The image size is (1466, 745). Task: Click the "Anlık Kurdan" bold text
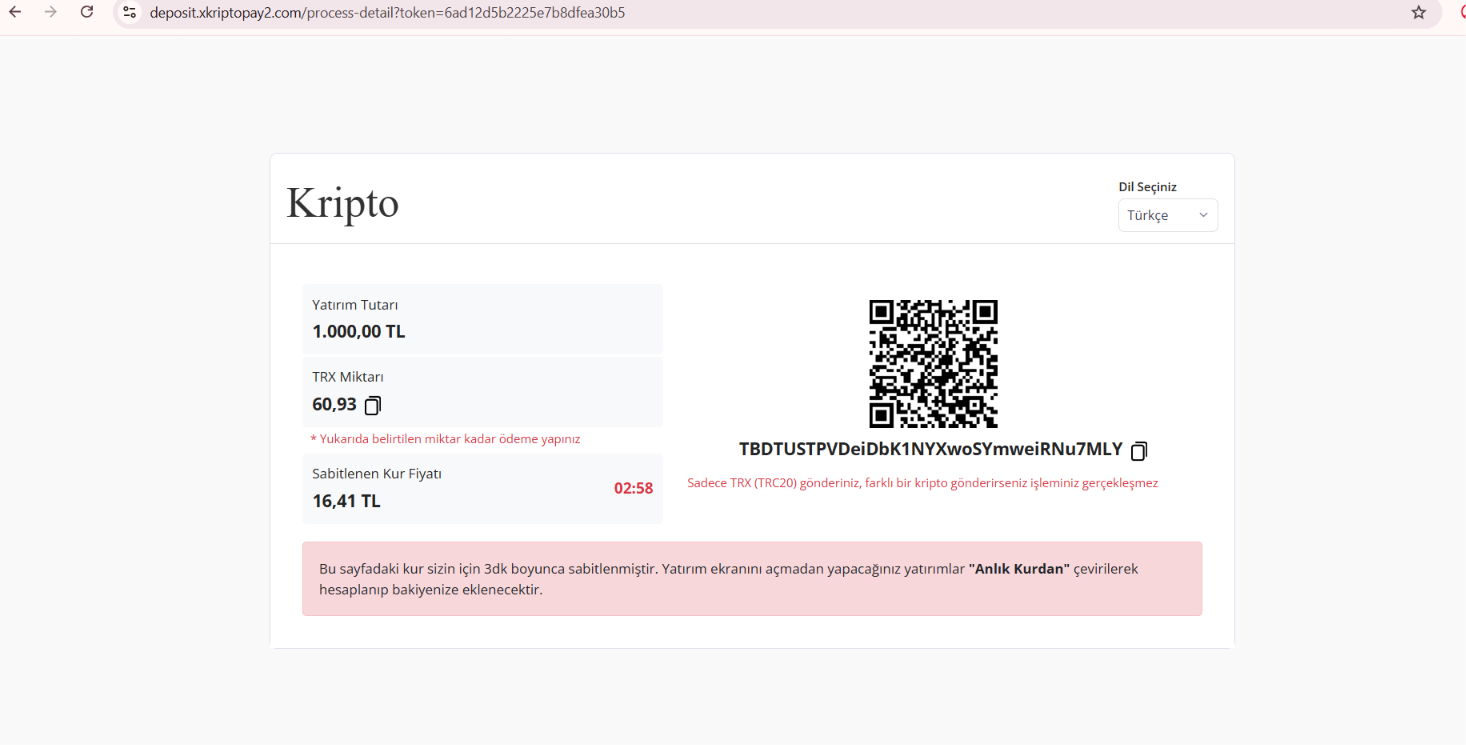click(1019, 569)
